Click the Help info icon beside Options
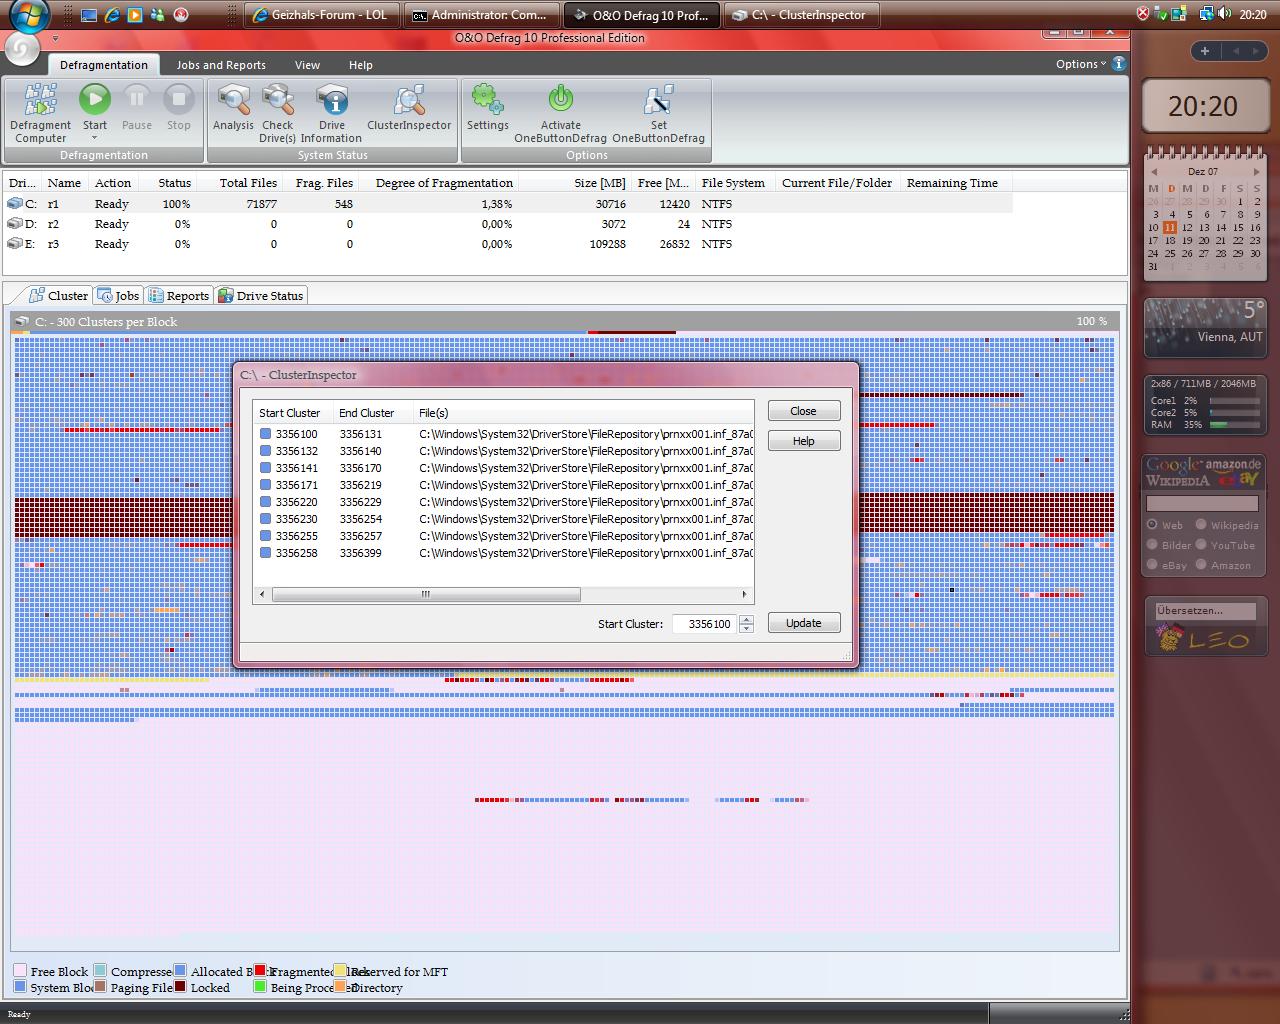 pyautogui.click(x=1118, y=63)
